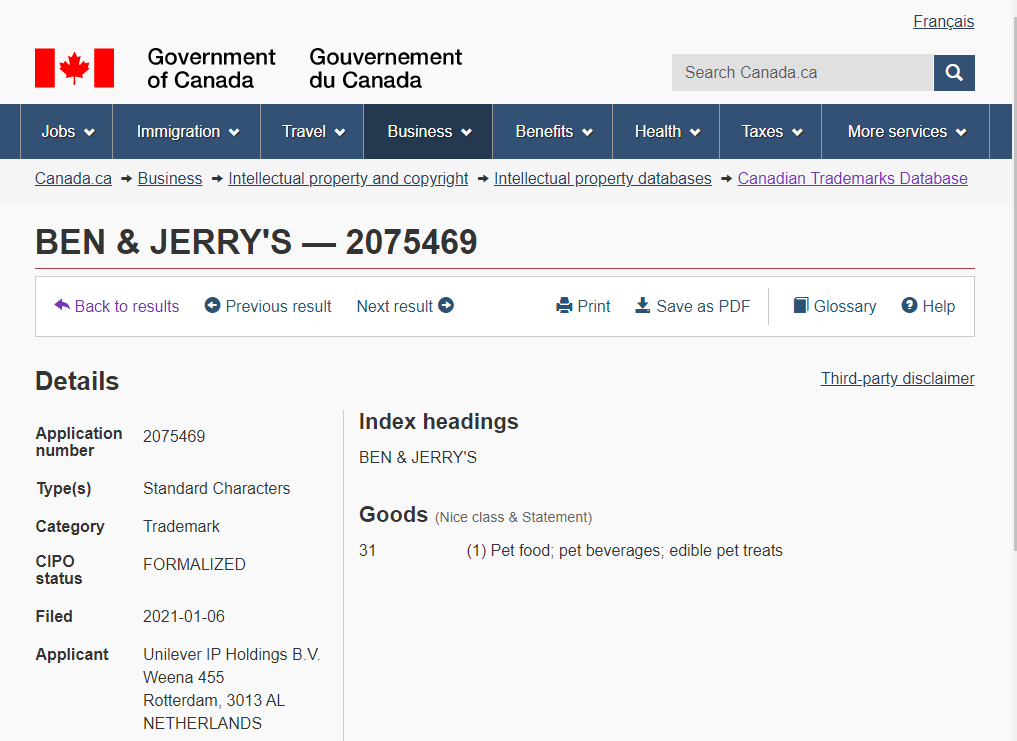Screen dimensions: 1017x741
Task: Click the Back to results arrow icon
Action: click(62, 305)
